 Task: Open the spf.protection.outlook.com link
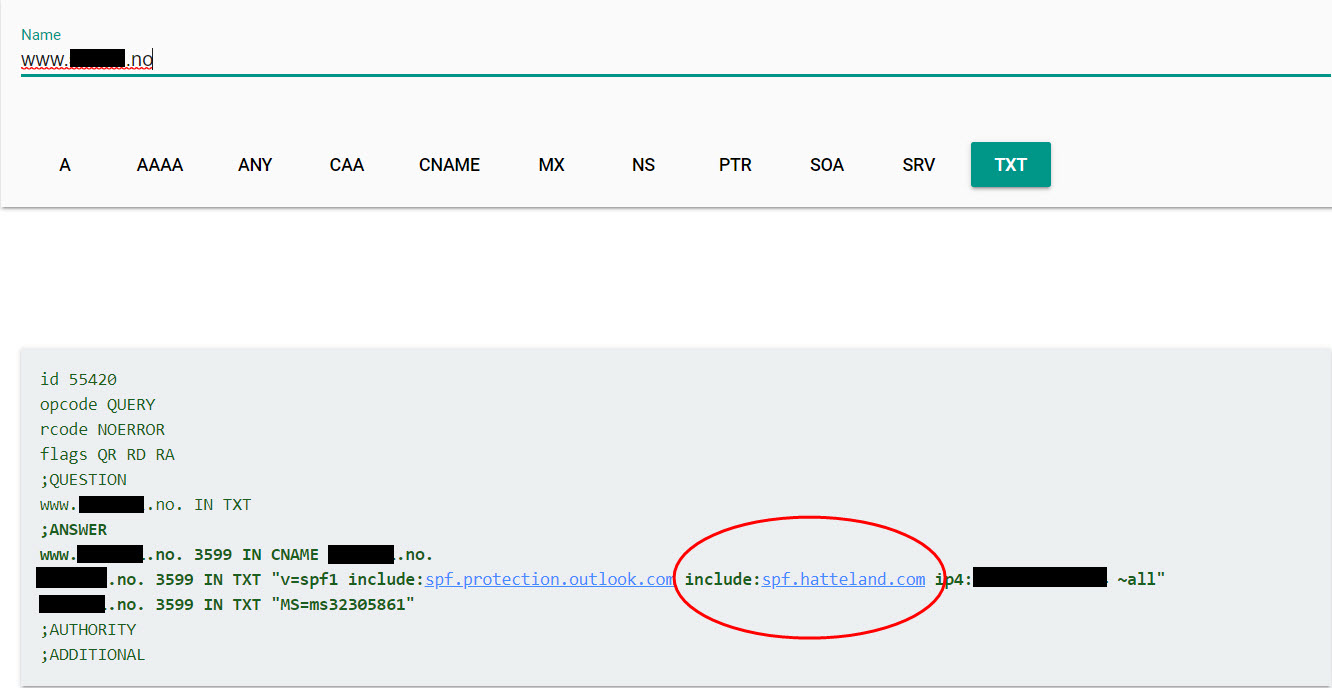549,579
